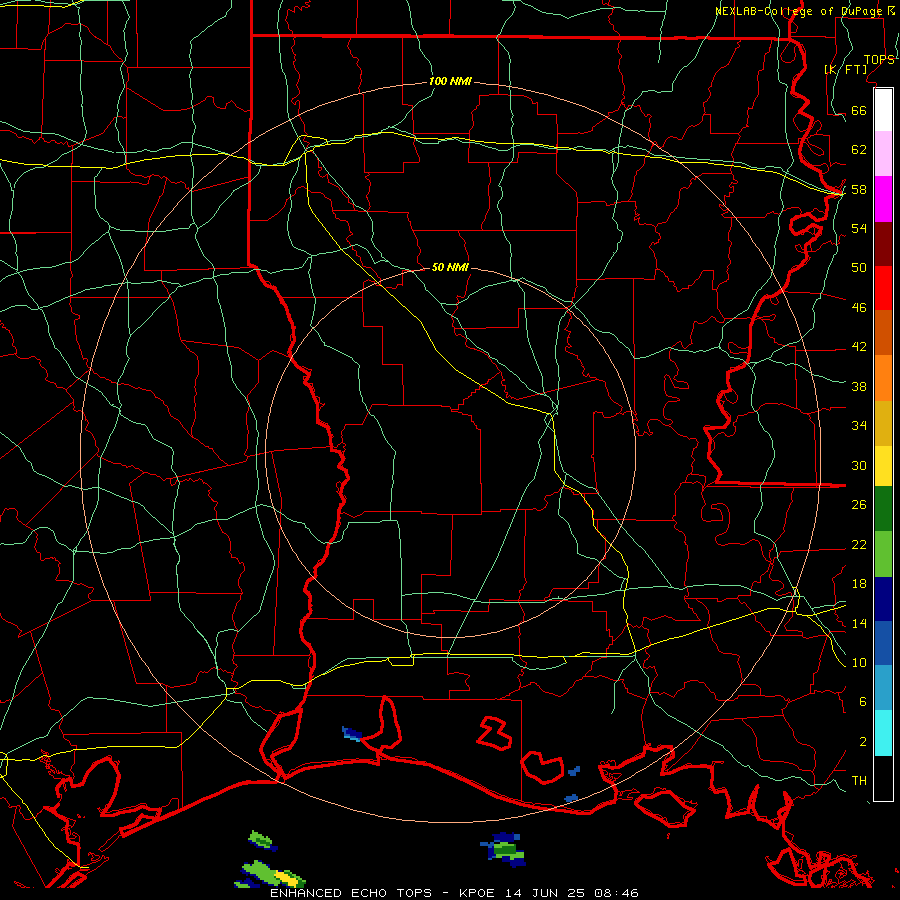Click the '34' legend value label
This screenshot has width=900, height=900.
(x=859, y=426)
